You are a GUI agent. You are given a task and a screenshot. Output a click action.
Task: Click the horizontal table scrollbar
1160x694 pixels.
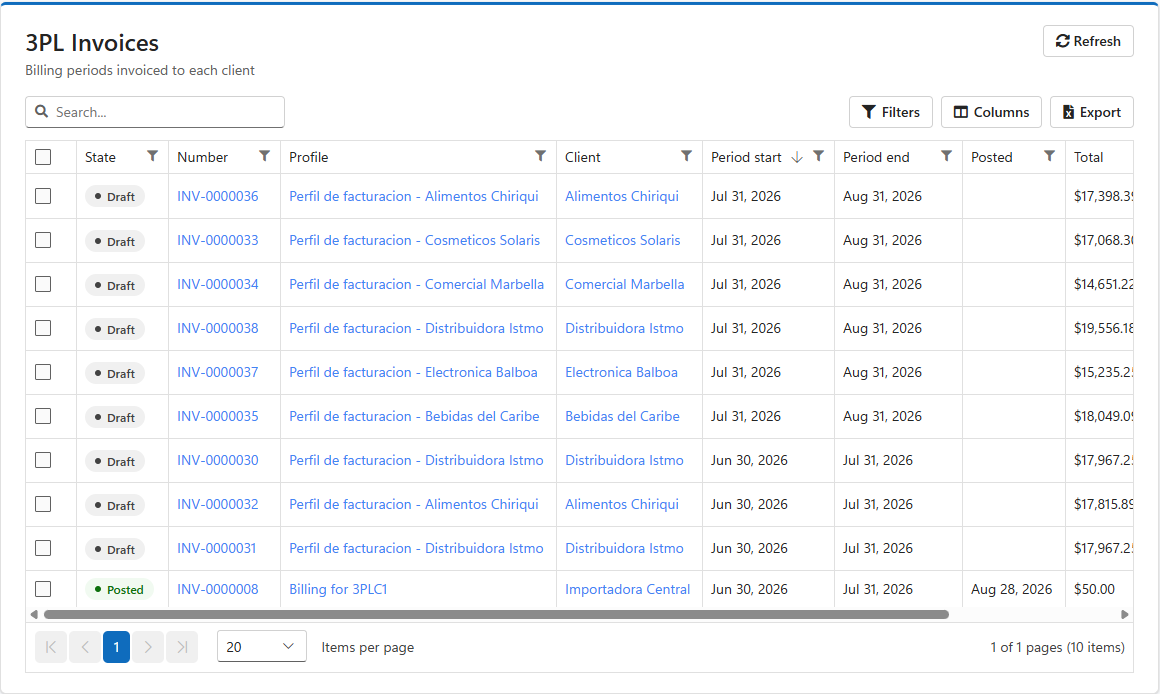[x=496, y=615]
